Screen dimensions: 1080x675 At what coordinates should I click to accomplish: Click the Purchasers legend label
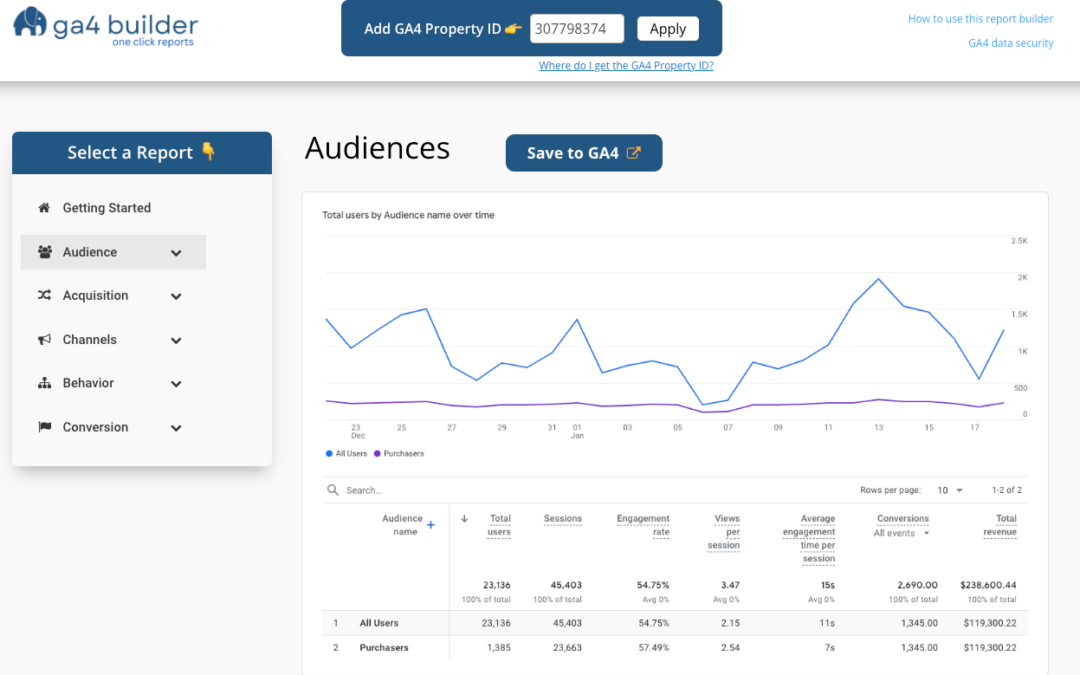coord(404,453)
